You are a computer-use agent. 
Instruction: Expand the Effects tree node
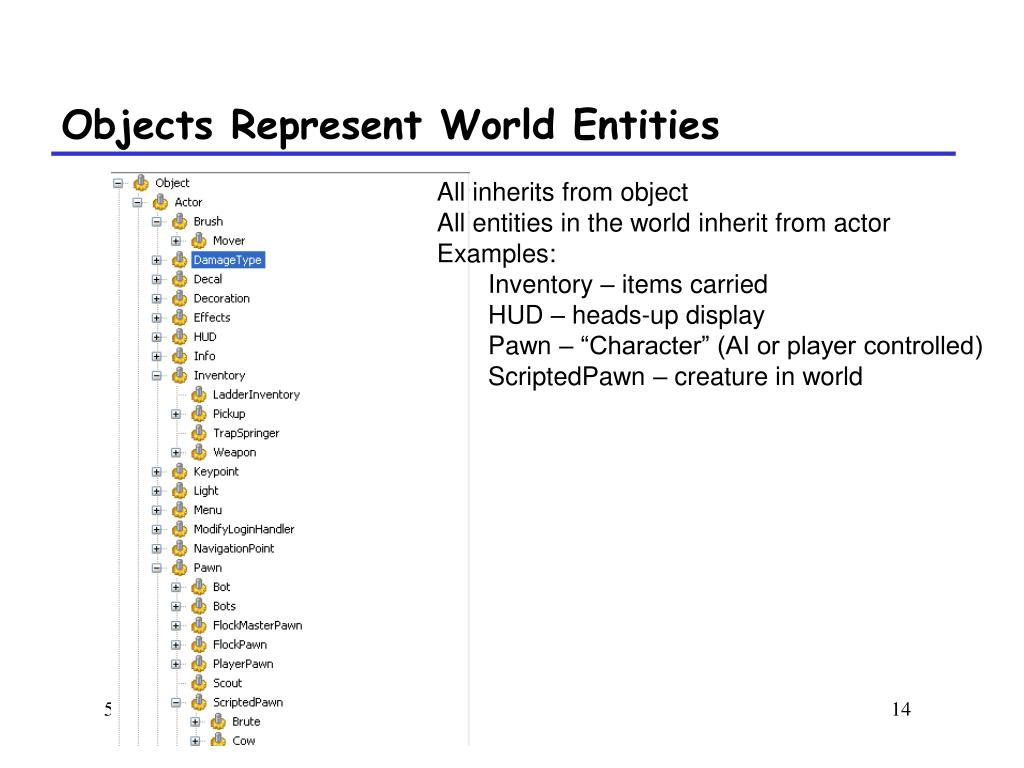[x=157, y=318]
